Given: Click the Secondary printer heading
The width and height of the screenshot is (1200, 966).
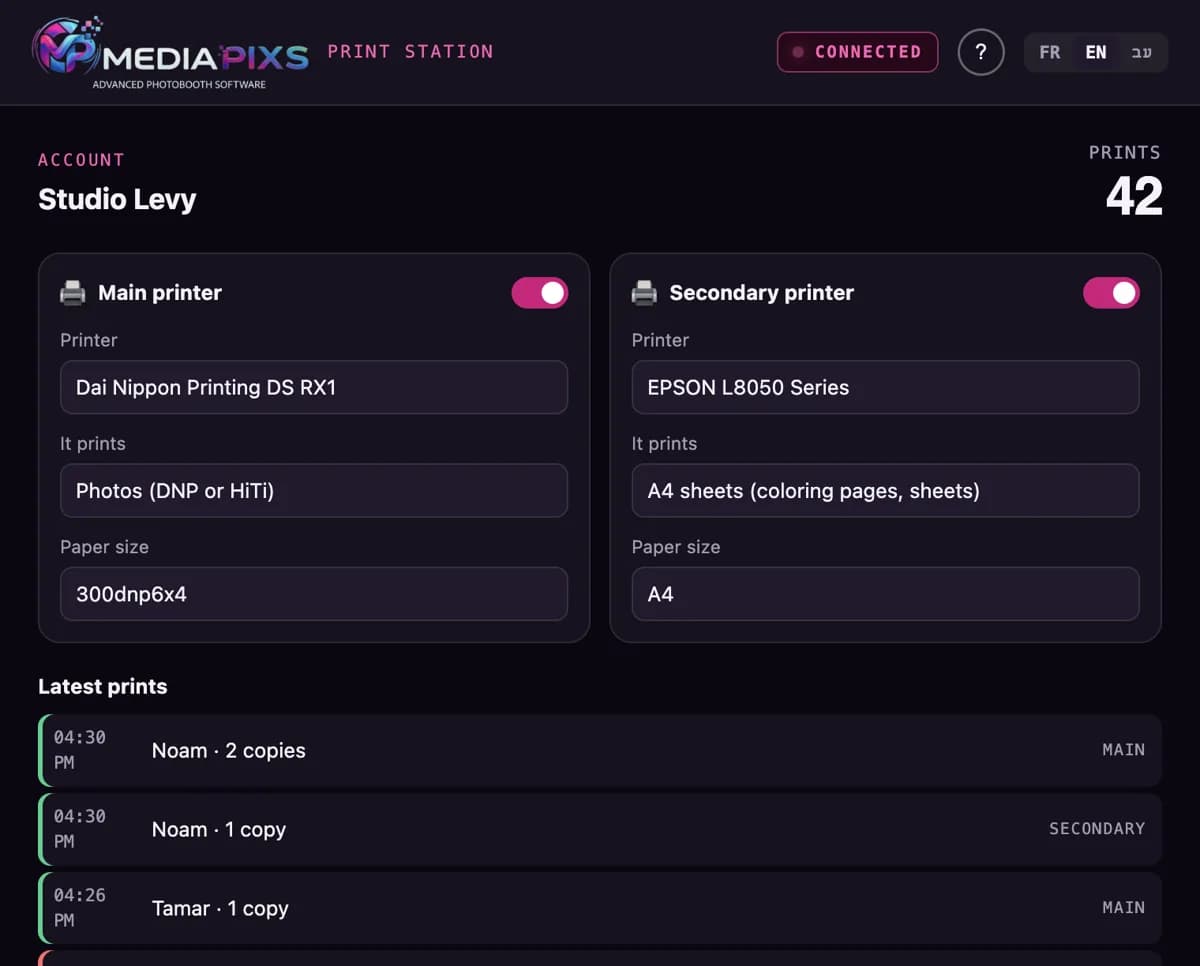Looking at the screenshot, I should pos(762,293).
